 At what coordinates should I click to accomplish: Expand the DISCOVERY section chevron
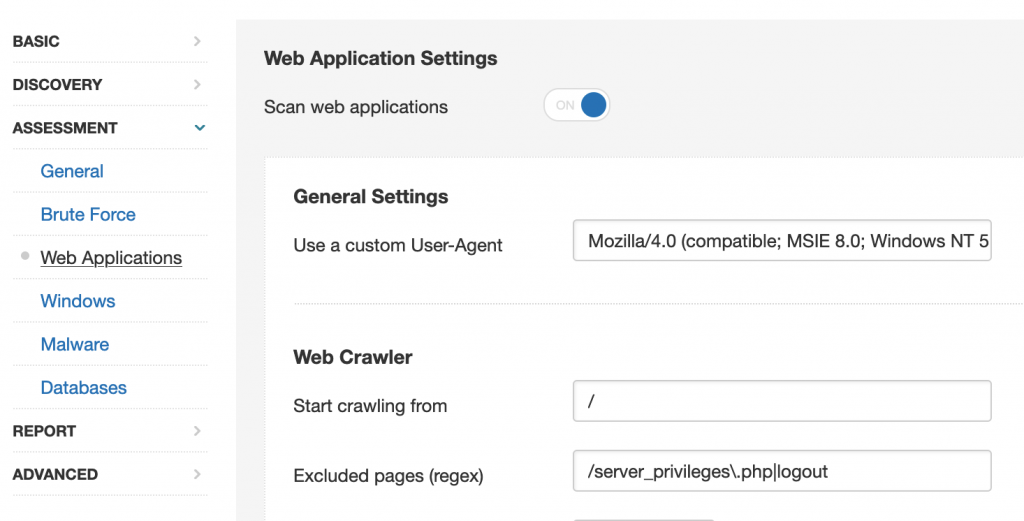[197, 85]
